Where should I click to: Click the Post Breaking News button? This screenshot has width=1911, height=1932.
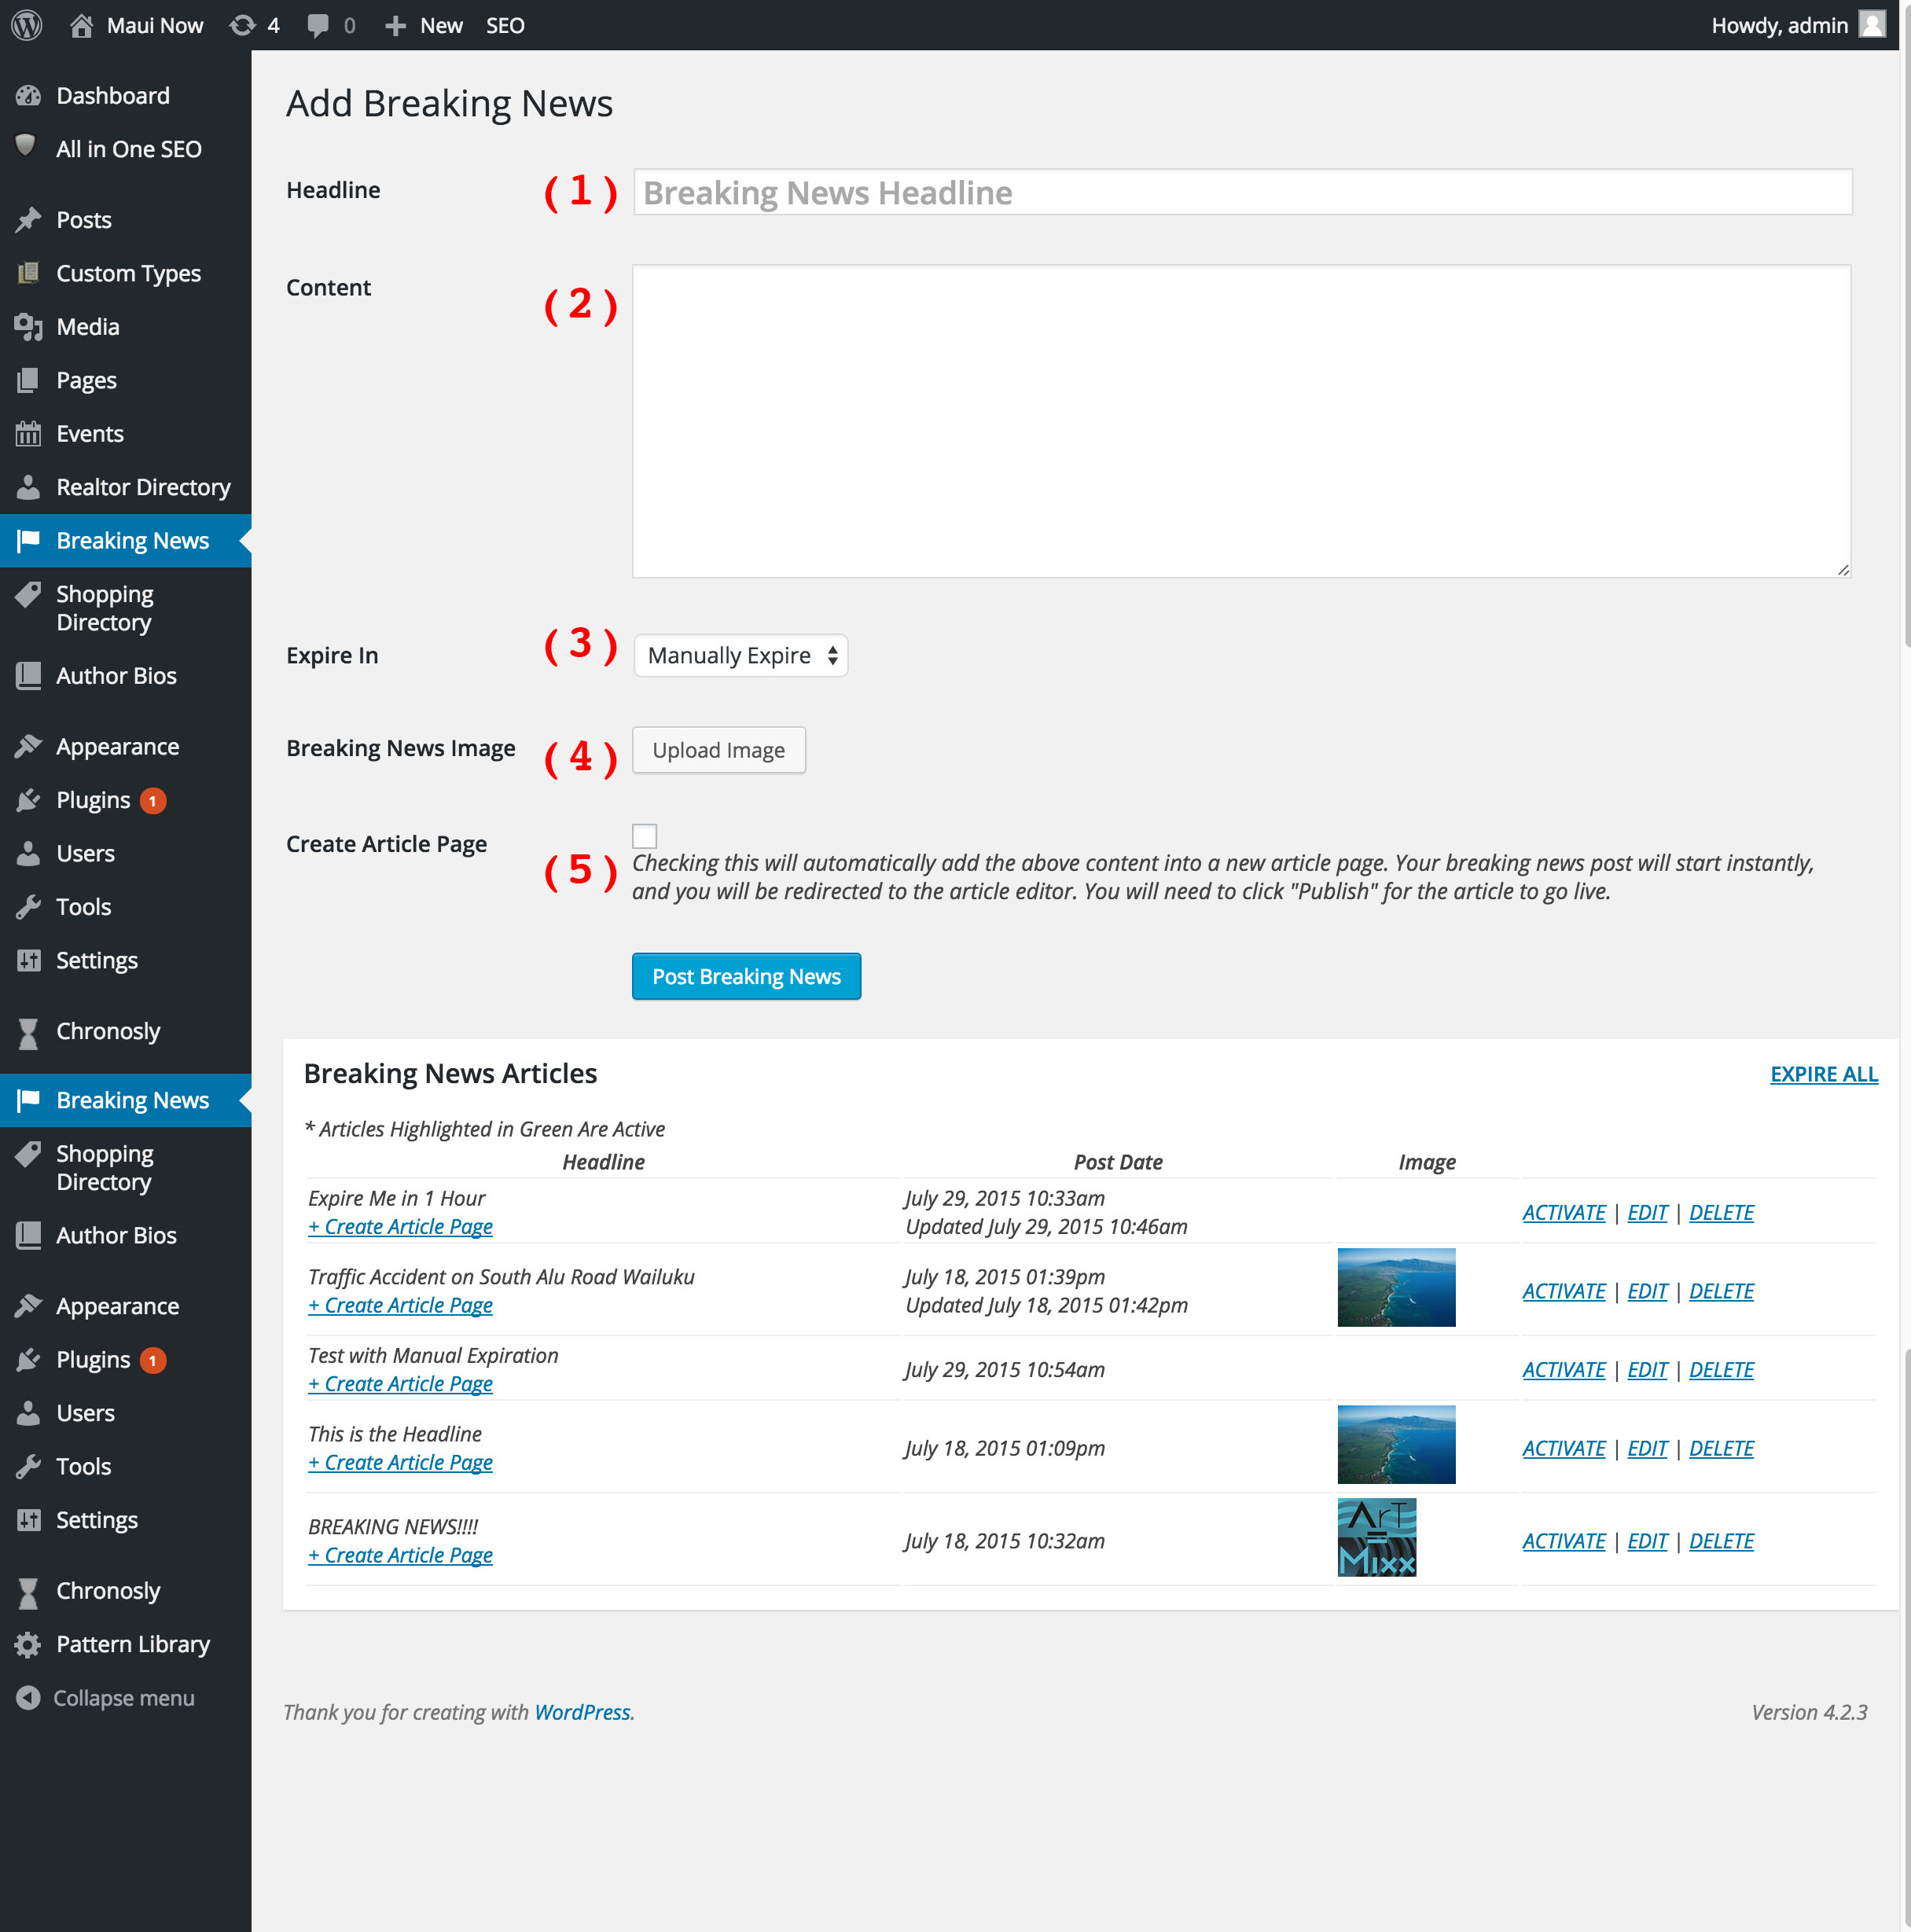click(x=746, y=977)
